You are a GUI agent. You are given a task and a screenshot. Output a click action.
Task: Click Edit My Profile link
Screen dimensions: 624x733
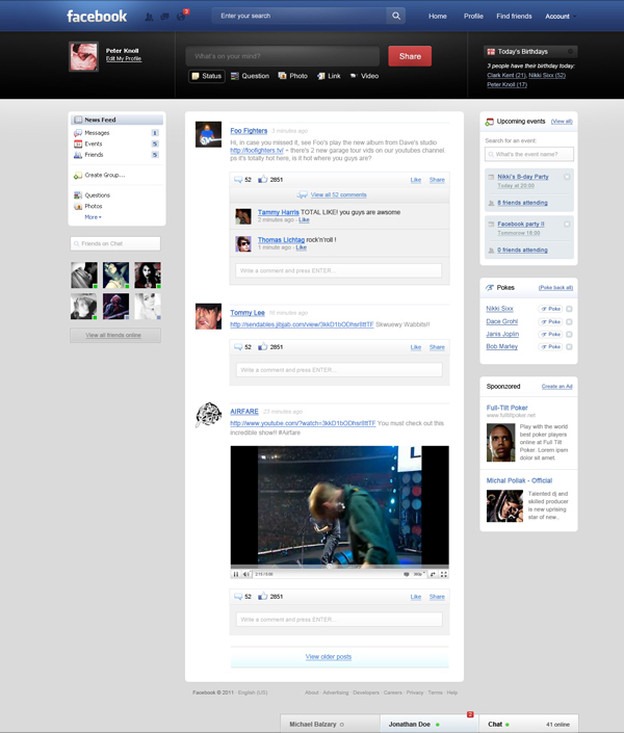123,59
